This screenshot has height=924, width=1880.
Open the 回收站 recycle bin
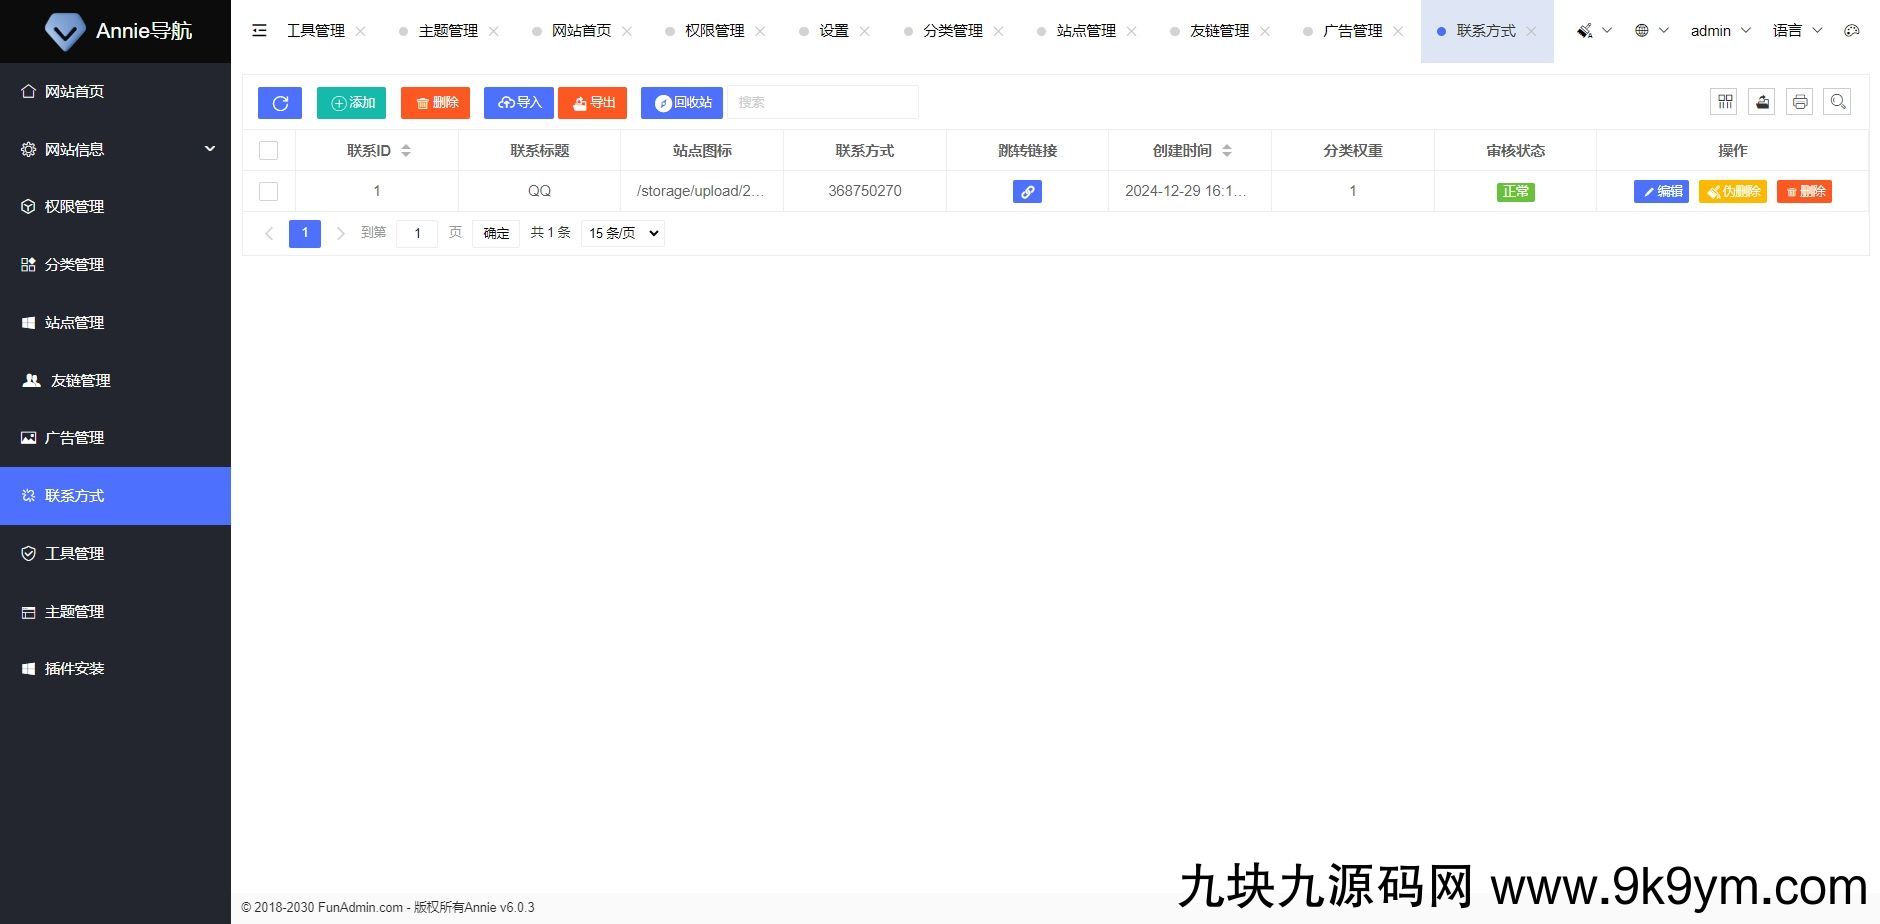tap(682, 103)
